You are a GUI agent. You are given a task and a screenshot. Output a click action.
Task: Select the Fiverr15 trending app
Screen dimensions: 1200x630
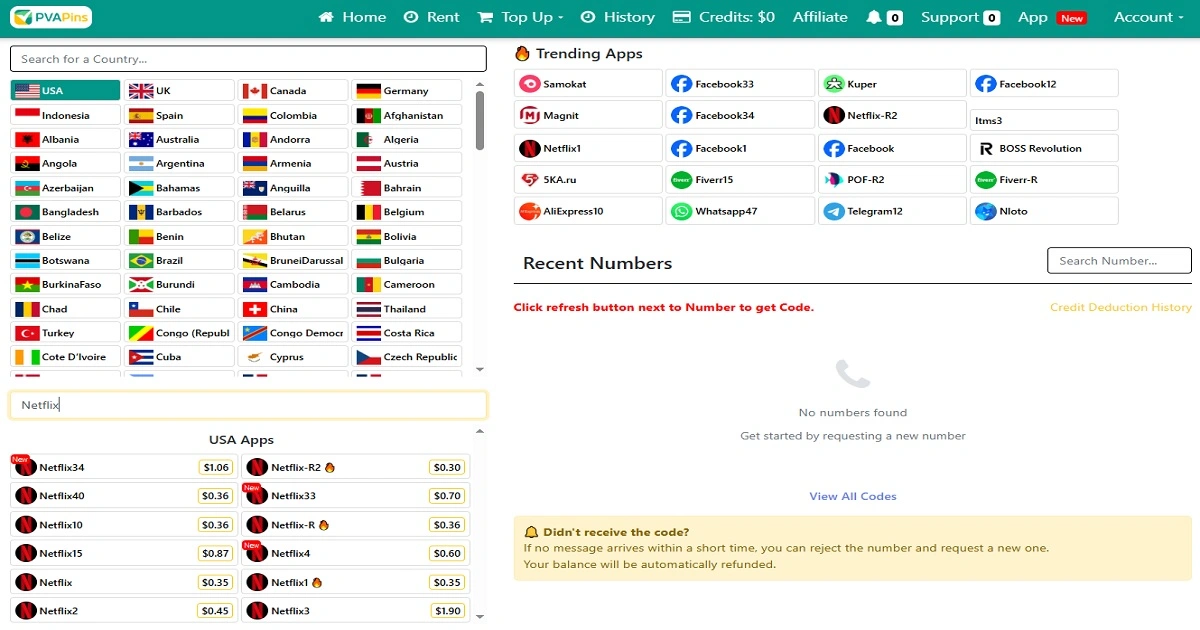pos(740,180)
